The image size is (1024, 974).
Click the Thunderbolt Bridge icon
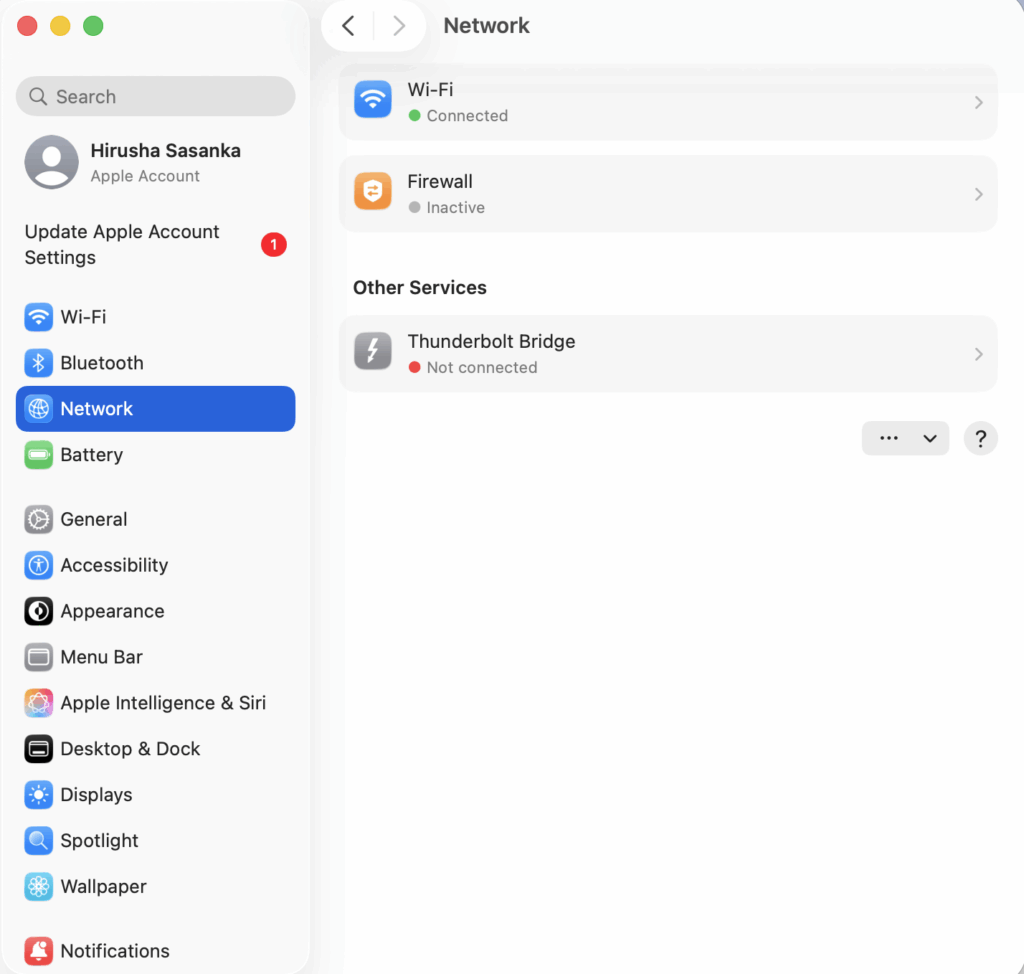pyautogui.click(x=373, y=353)
